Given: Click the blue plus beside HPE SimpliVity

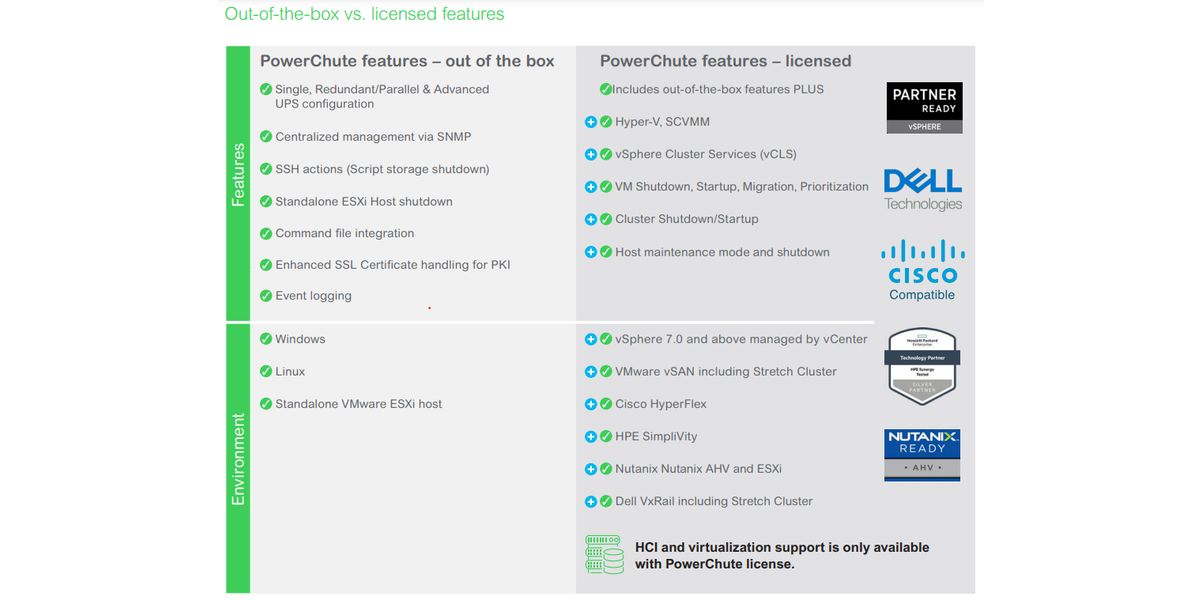Looking at the screenshot, I should tap(591, 437).
